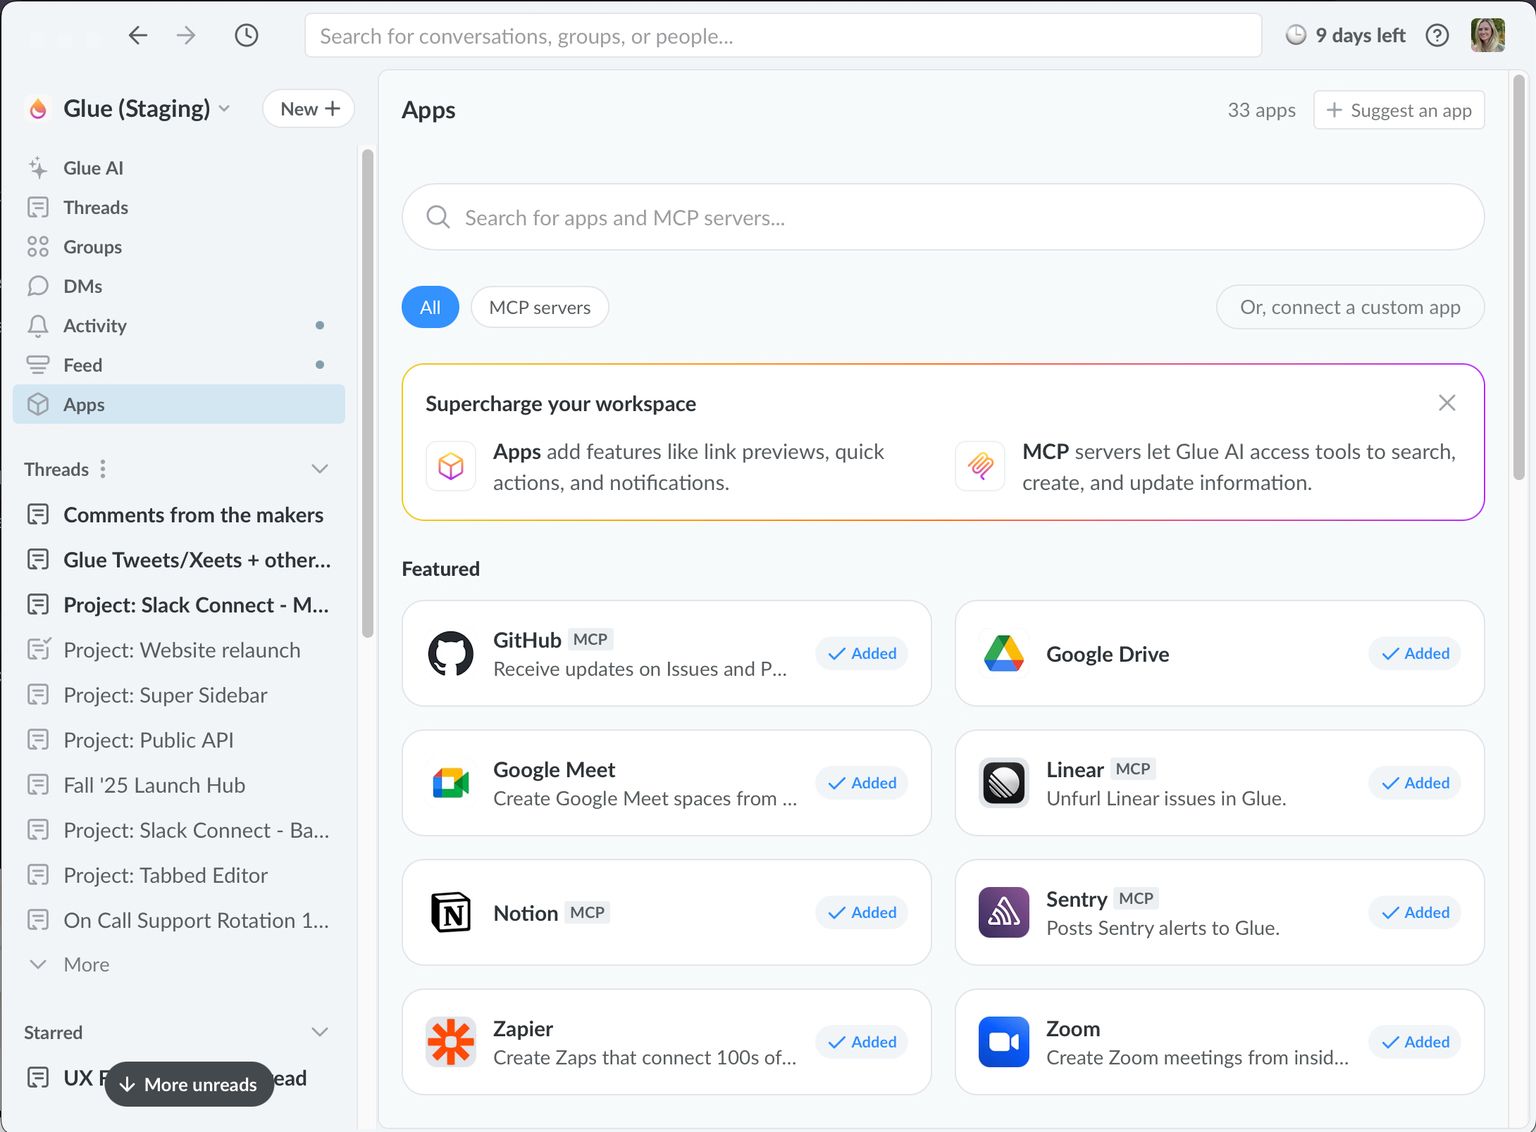Open Threads in sidebar navigation
Screen dimensions: 1536x1132
179,208
